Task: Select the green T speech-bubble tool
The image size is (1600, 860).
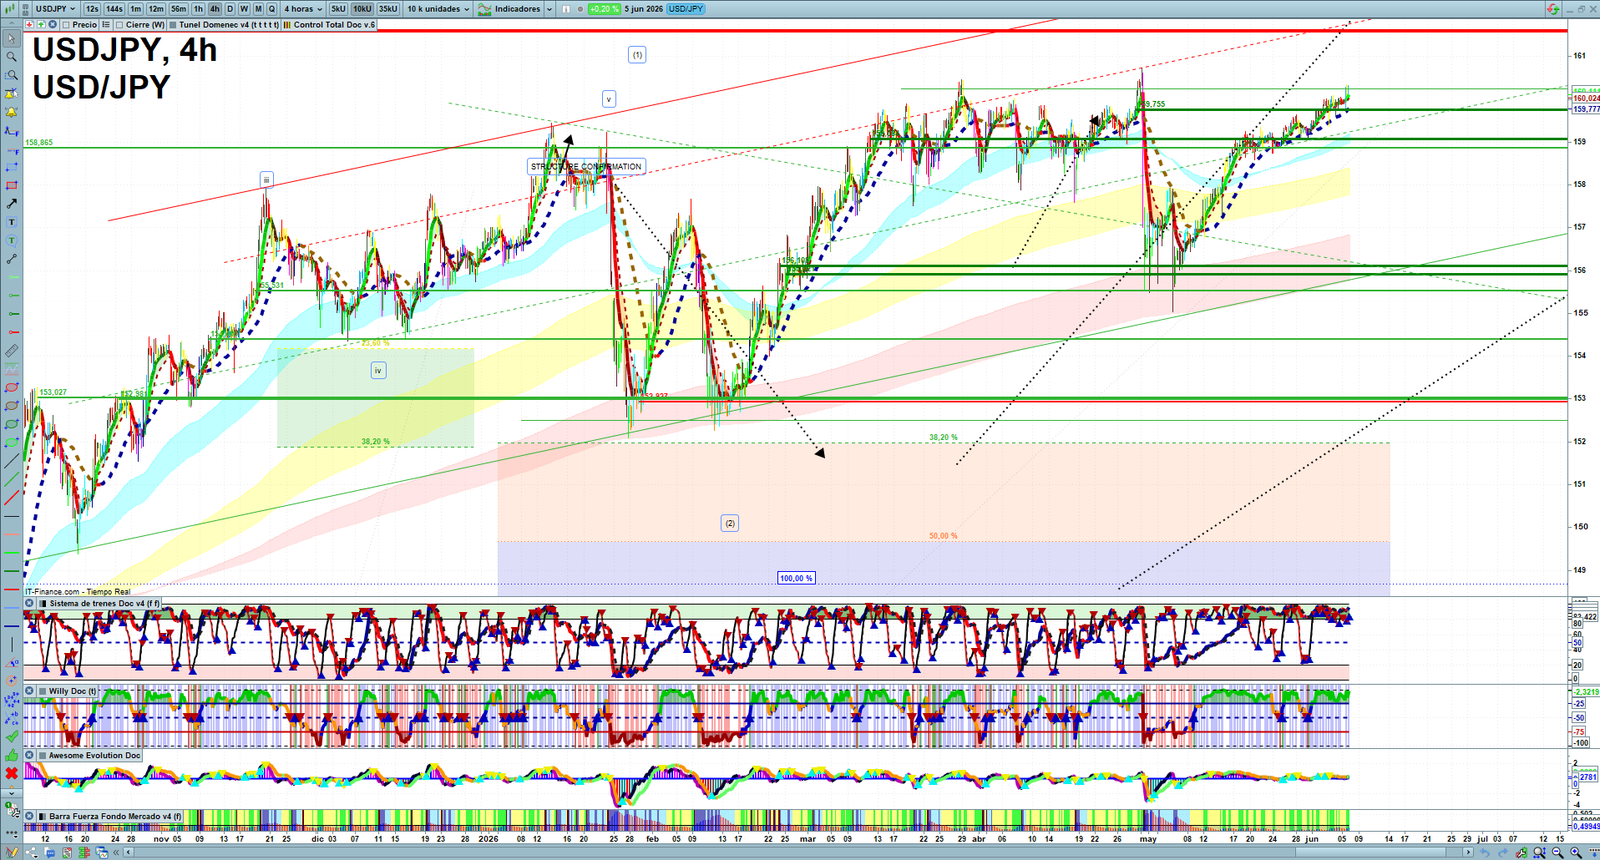Action: pyautogui.click(x=11, y=240)
